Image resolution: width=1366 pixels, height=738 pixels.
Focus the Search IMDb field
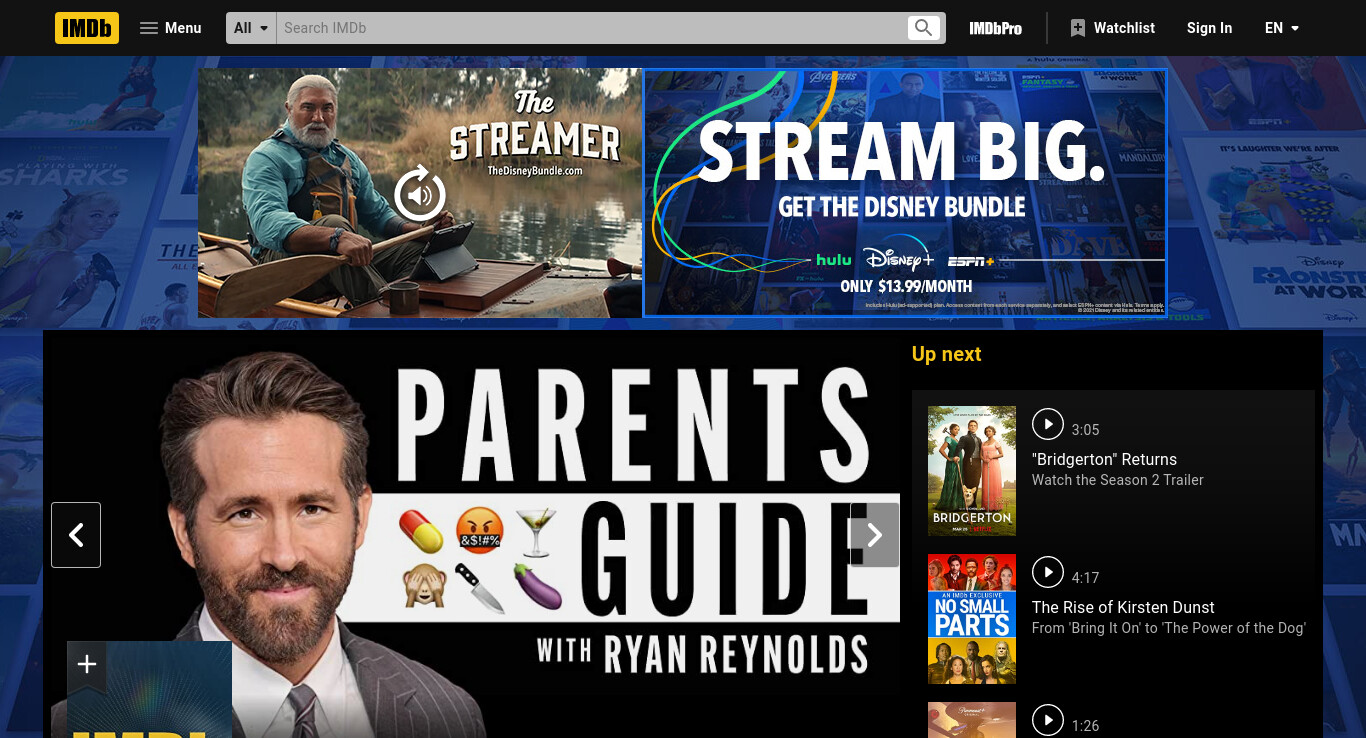click(x=590, y=28)
